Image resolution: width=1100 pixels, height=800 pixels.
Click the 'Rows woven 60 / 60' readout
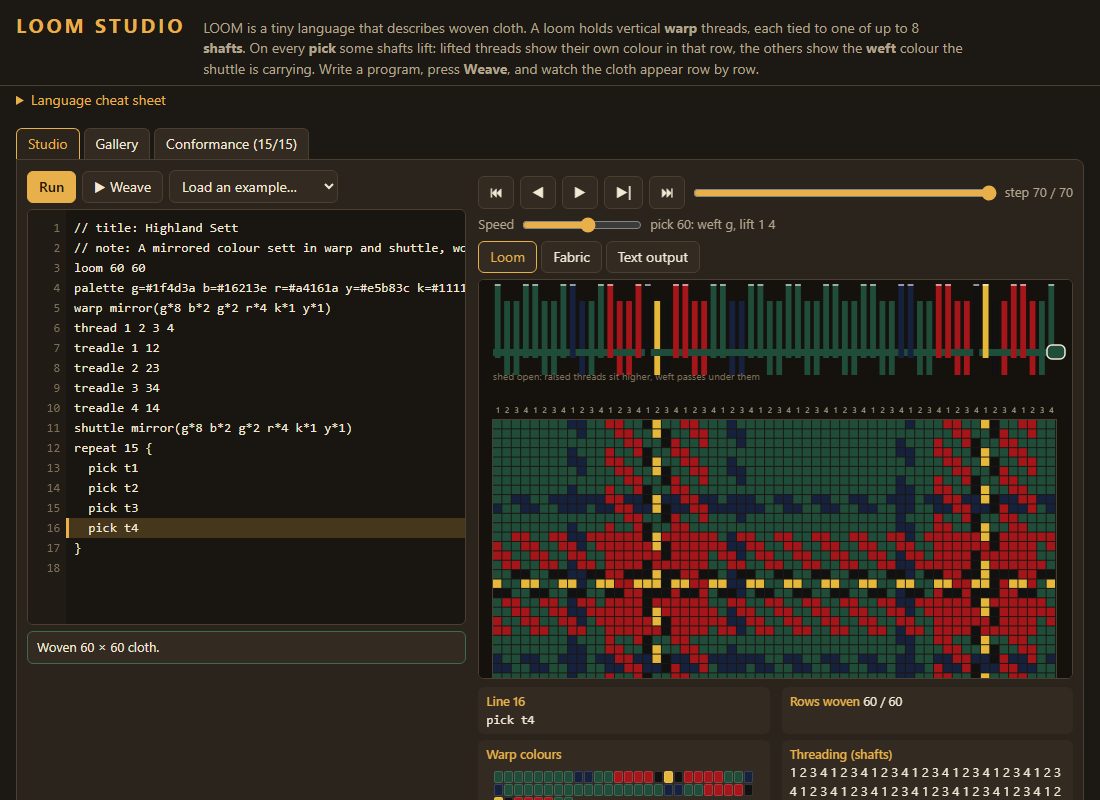pos(846,702)
